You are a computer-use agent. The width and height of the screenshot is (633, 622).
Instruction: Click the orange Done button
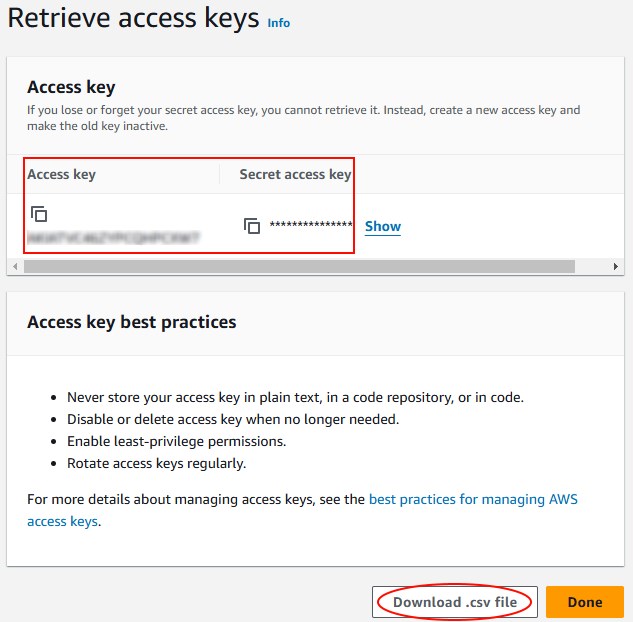[585, 602]
